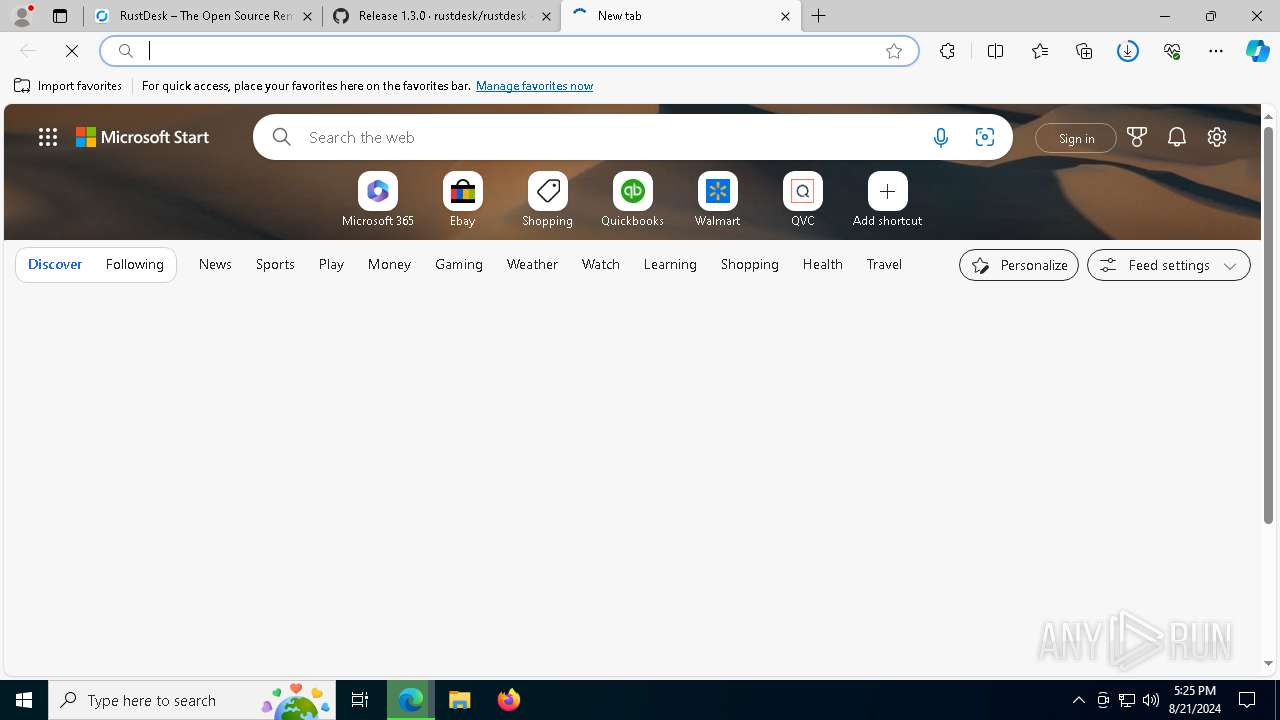The image size is (1280, 720).
Task: Launch Copilot sidebar
Action: point(1258,51)
